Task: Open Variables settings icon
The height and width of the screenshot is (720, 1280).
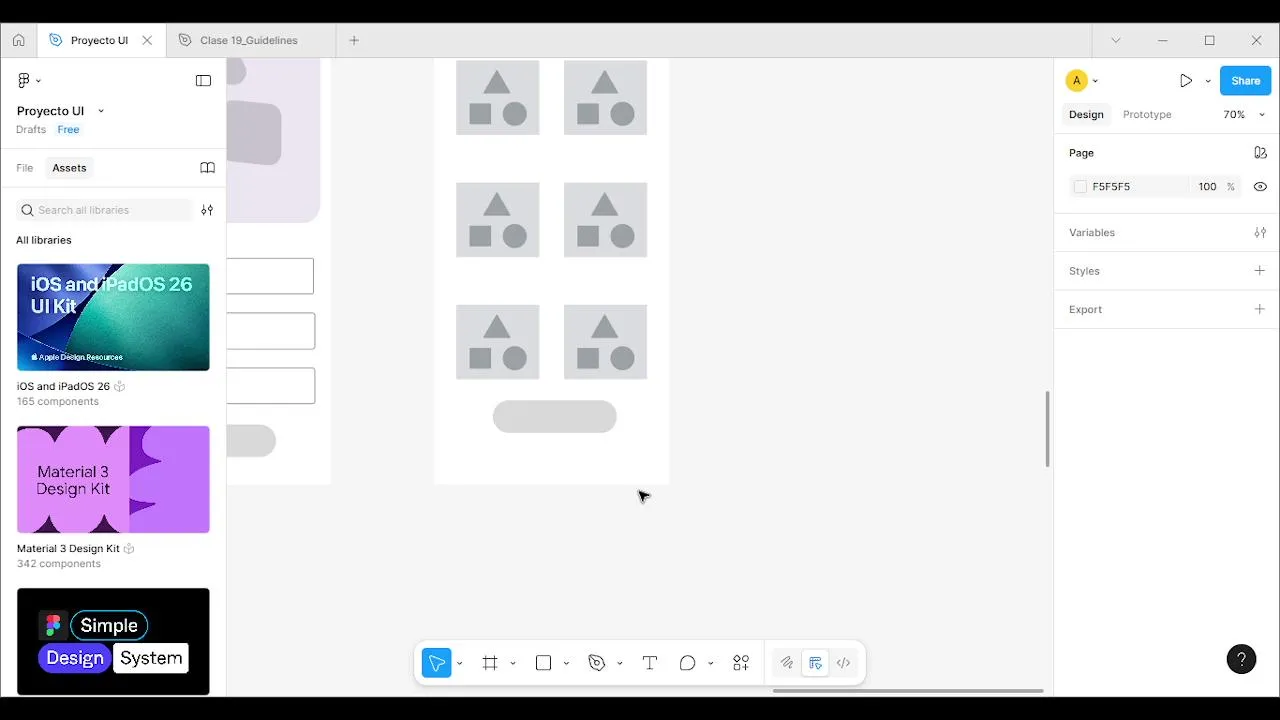Action: coord(1260,232)
